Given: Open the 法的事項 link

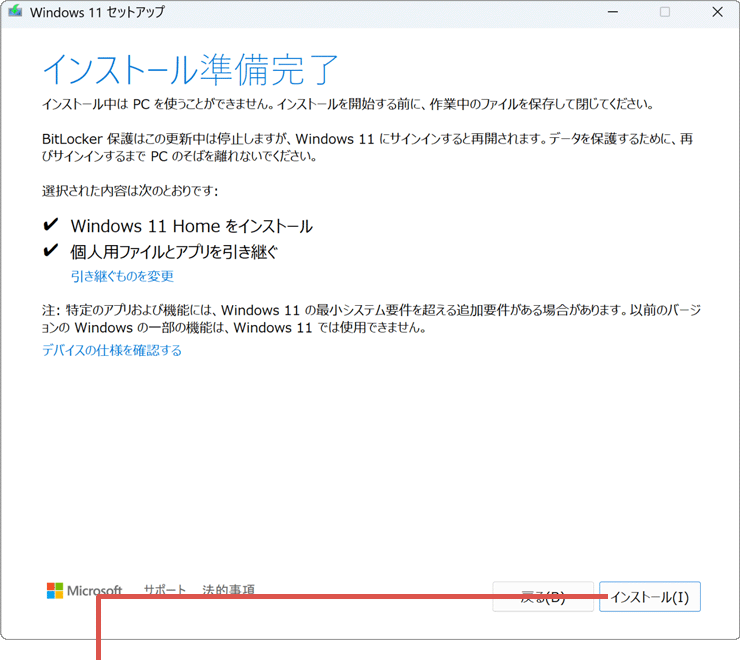Looking at the screenshot, I should coord(228,590).
